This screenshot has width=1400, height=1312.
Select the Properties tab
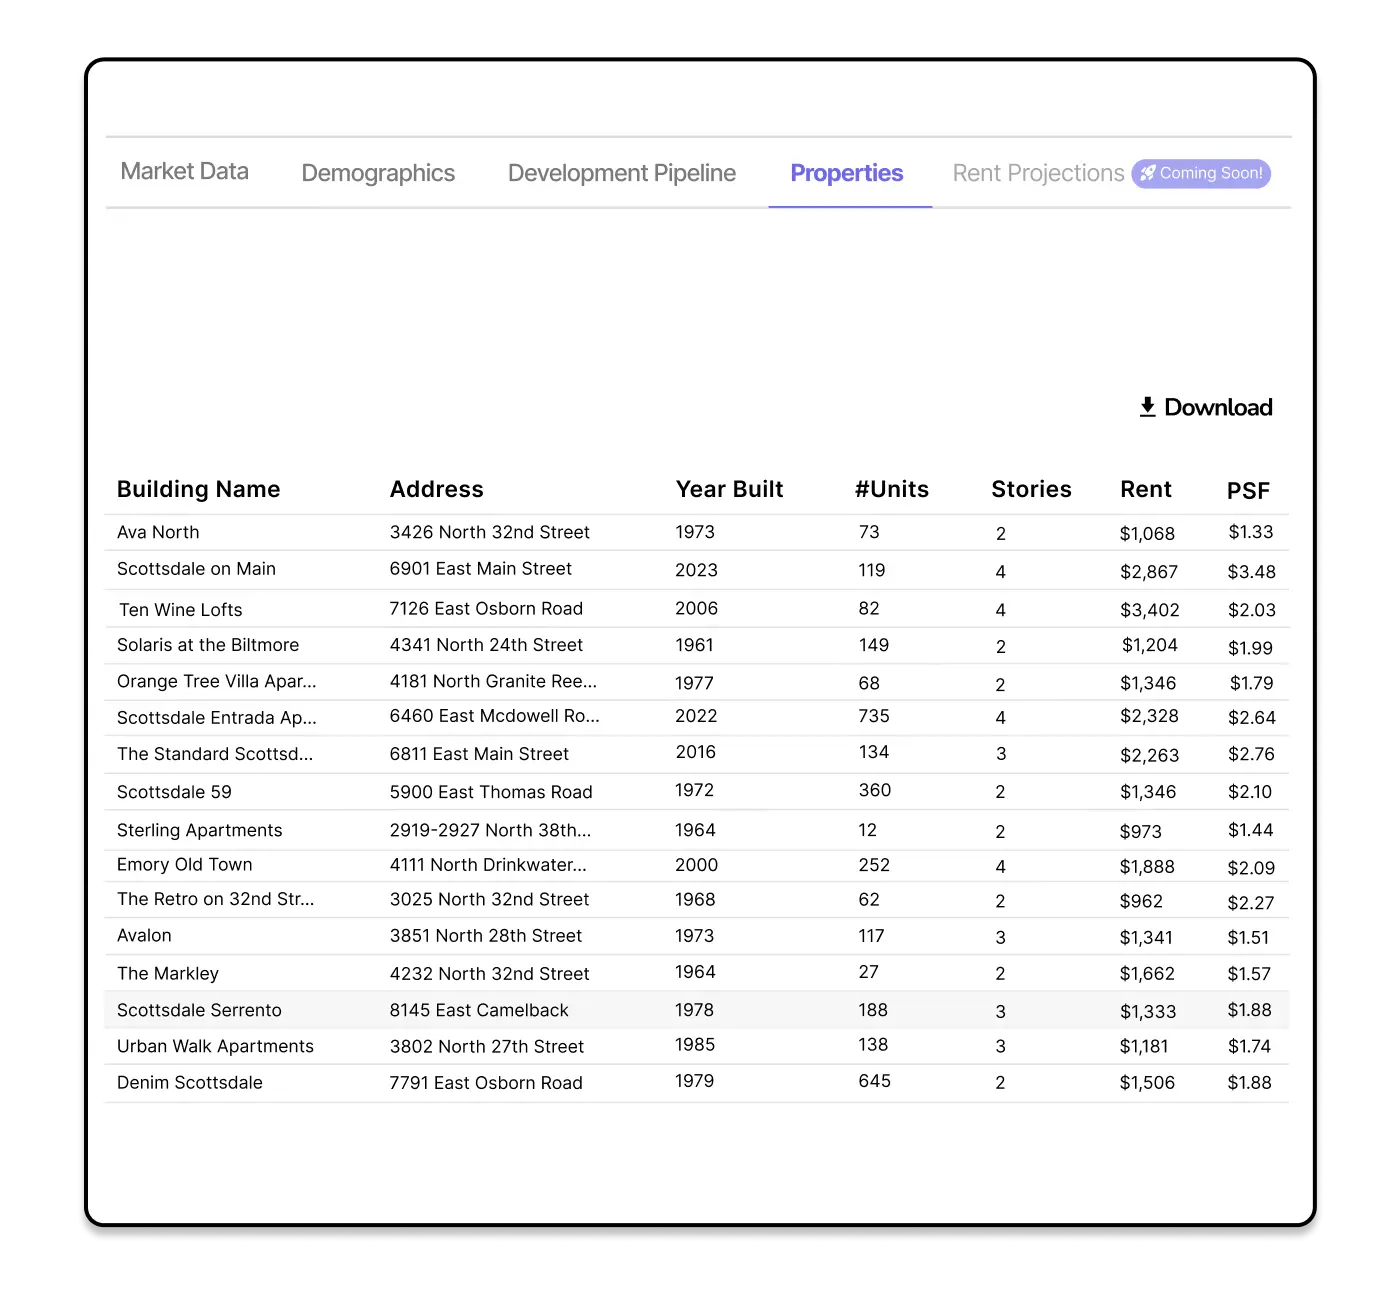[847, 173]
